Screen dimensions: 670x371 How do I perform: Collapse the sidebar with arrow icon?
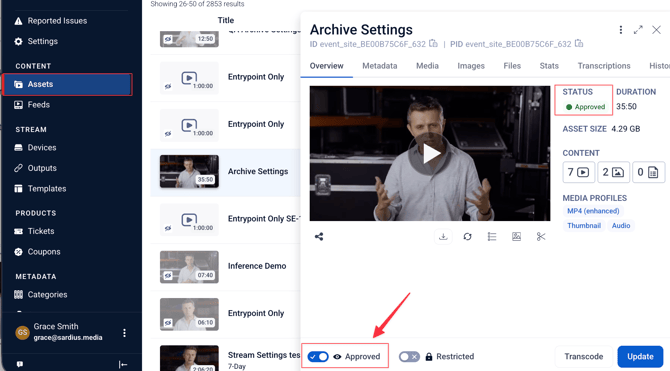click(123, 364)
